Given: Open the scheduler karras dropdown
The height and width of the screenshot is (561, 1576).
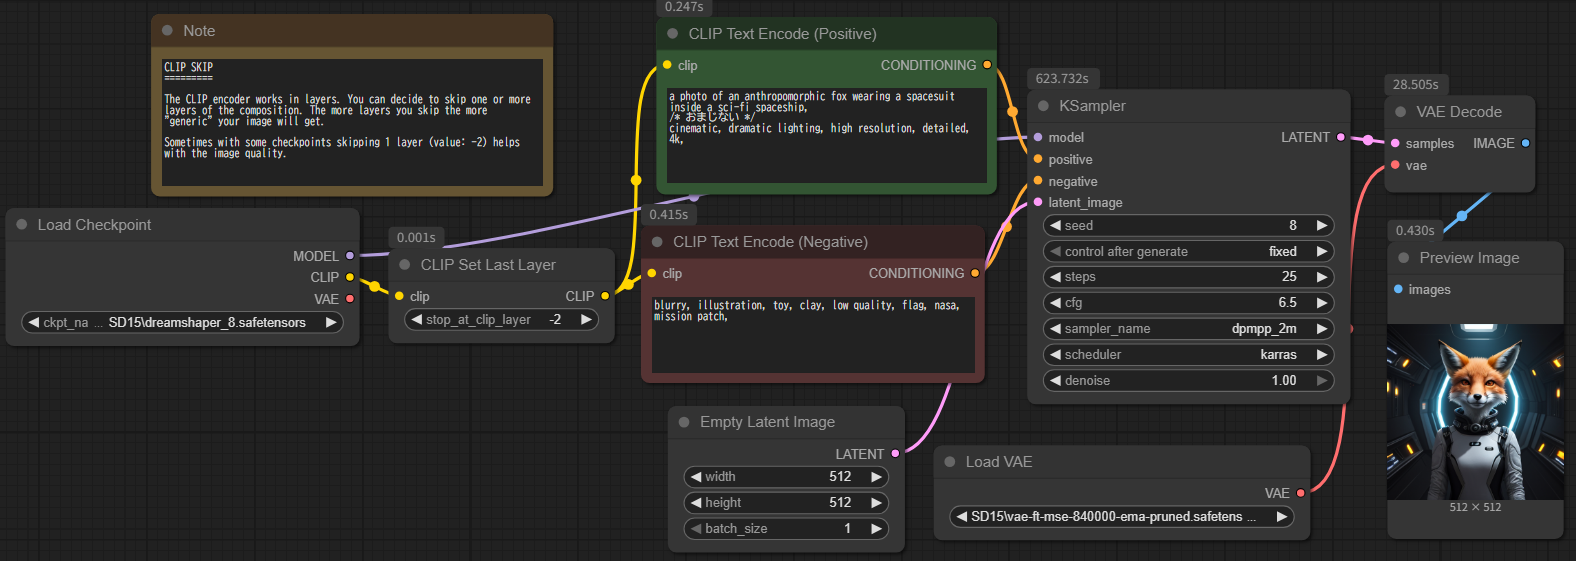Looking at the screenshot, I should 1188,355.
